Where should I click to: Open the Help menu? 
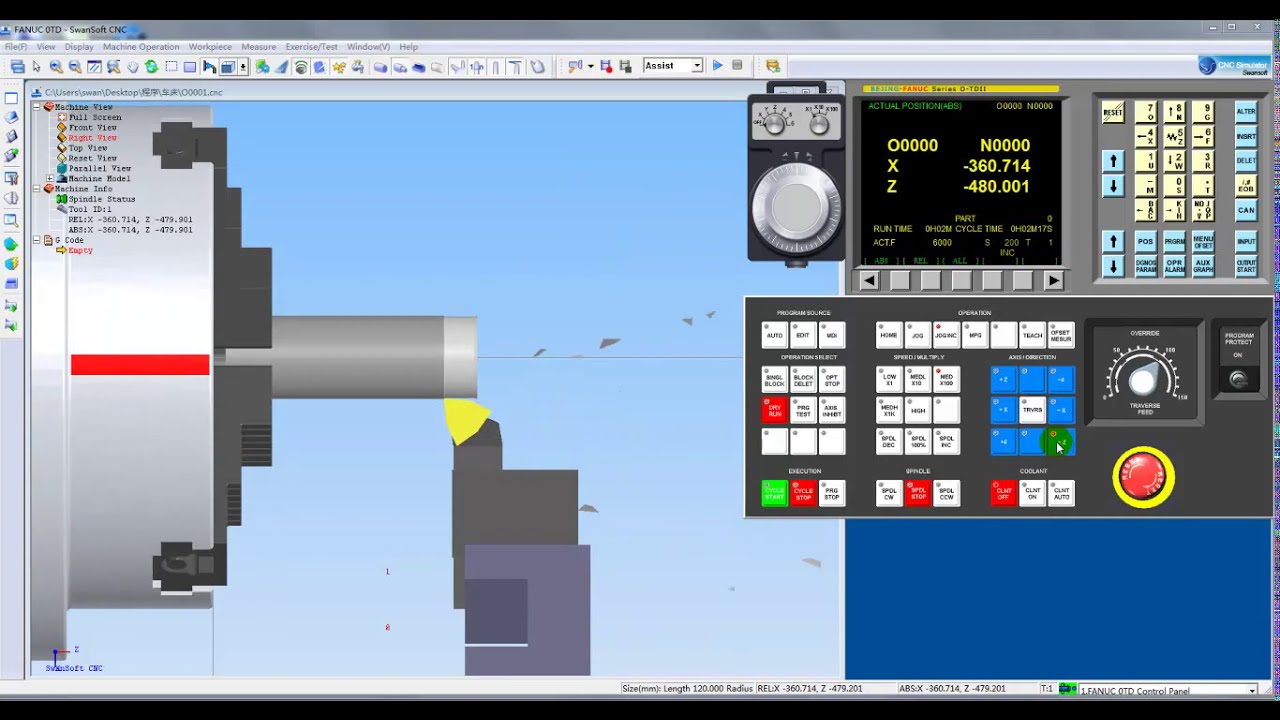(408, 47)
